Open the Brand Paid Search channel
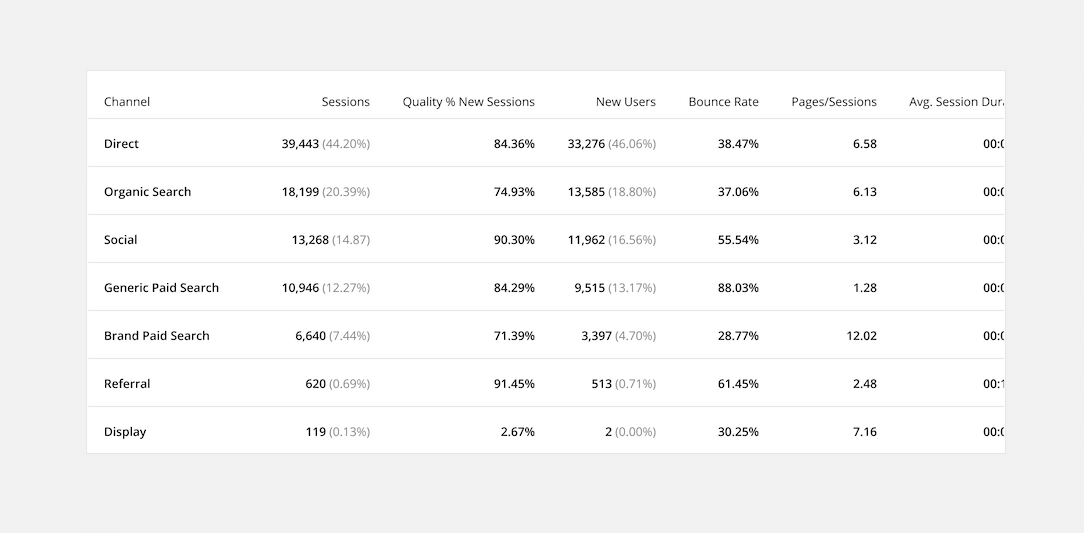Image resolution: width=1084 pixels, height=533 pixels. point(156,335)
